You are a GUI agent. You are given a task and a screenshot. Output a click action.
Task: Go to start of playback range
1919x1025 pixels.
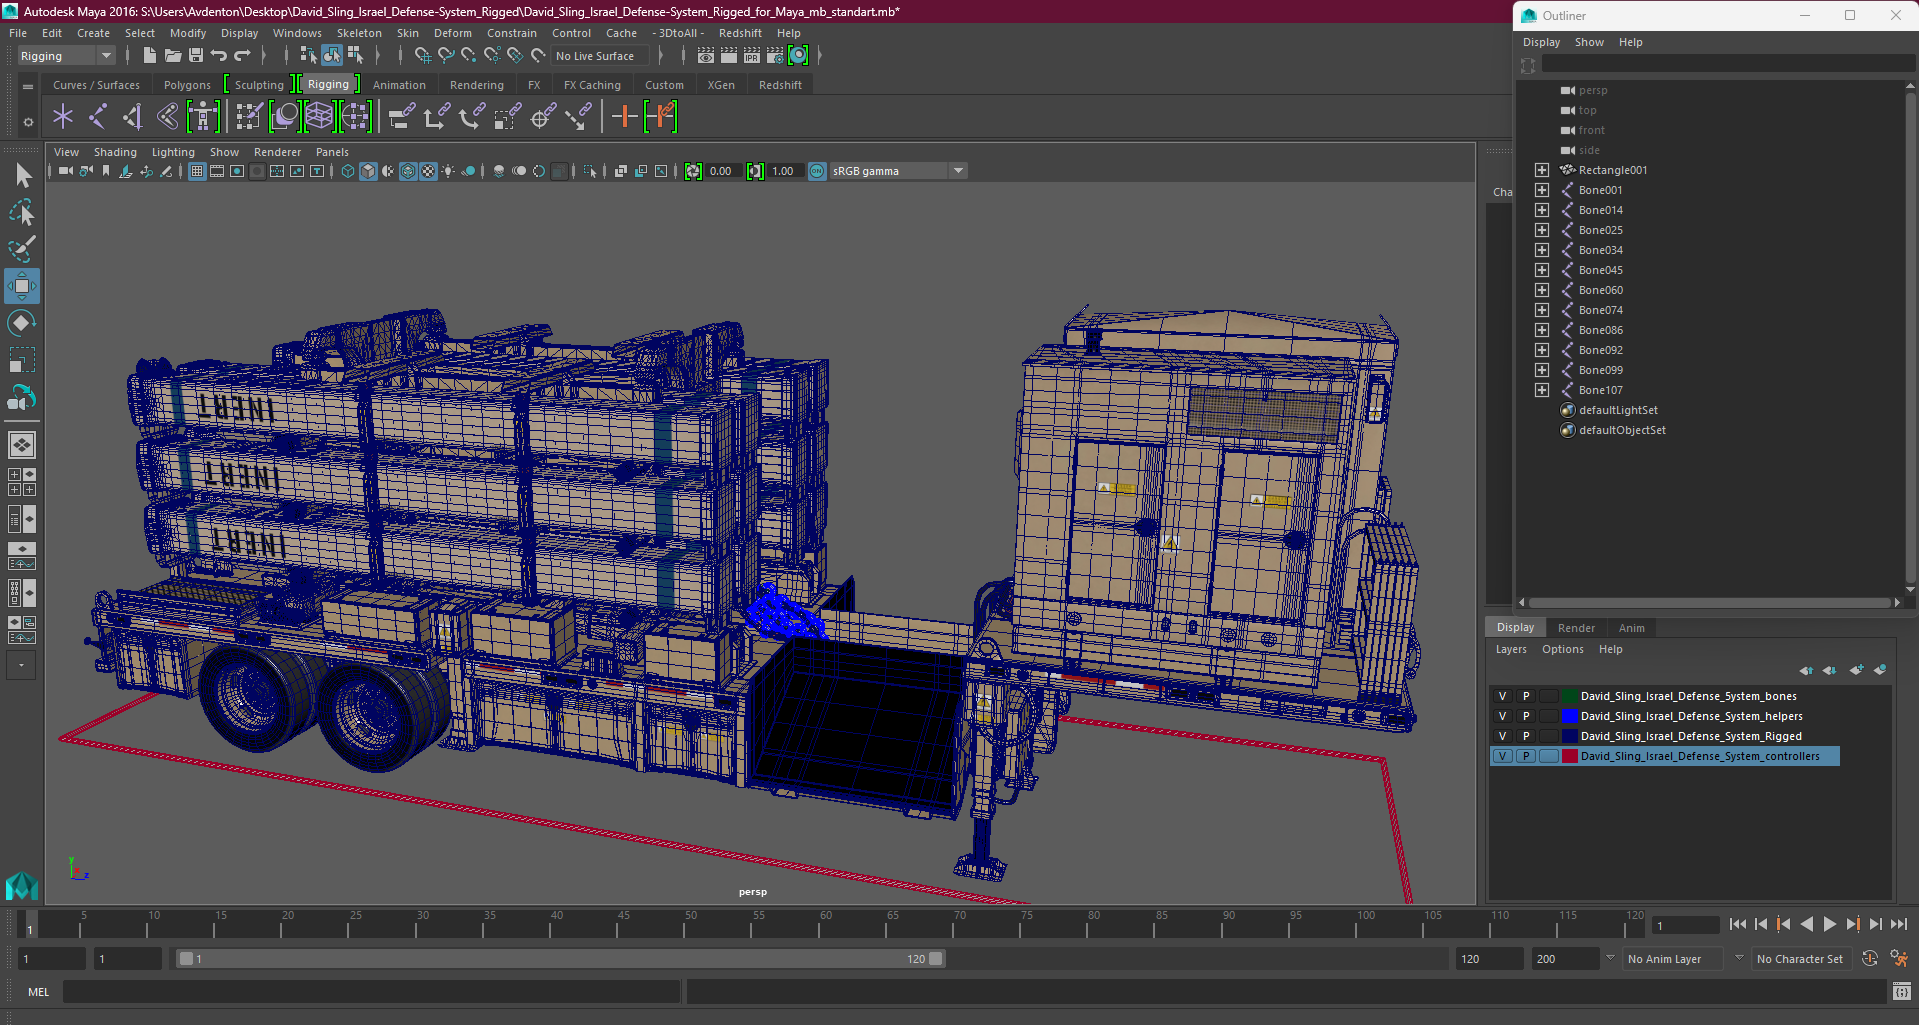[1737, 925]
